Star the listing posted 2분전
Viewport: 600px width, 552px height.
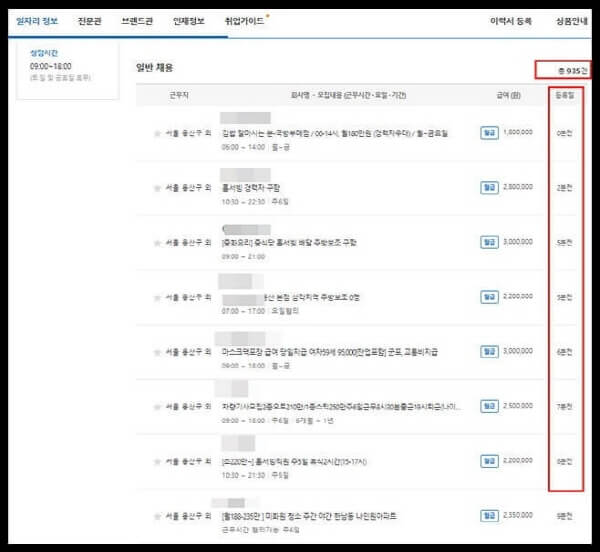pyautogui.click(x=157, y=188)
